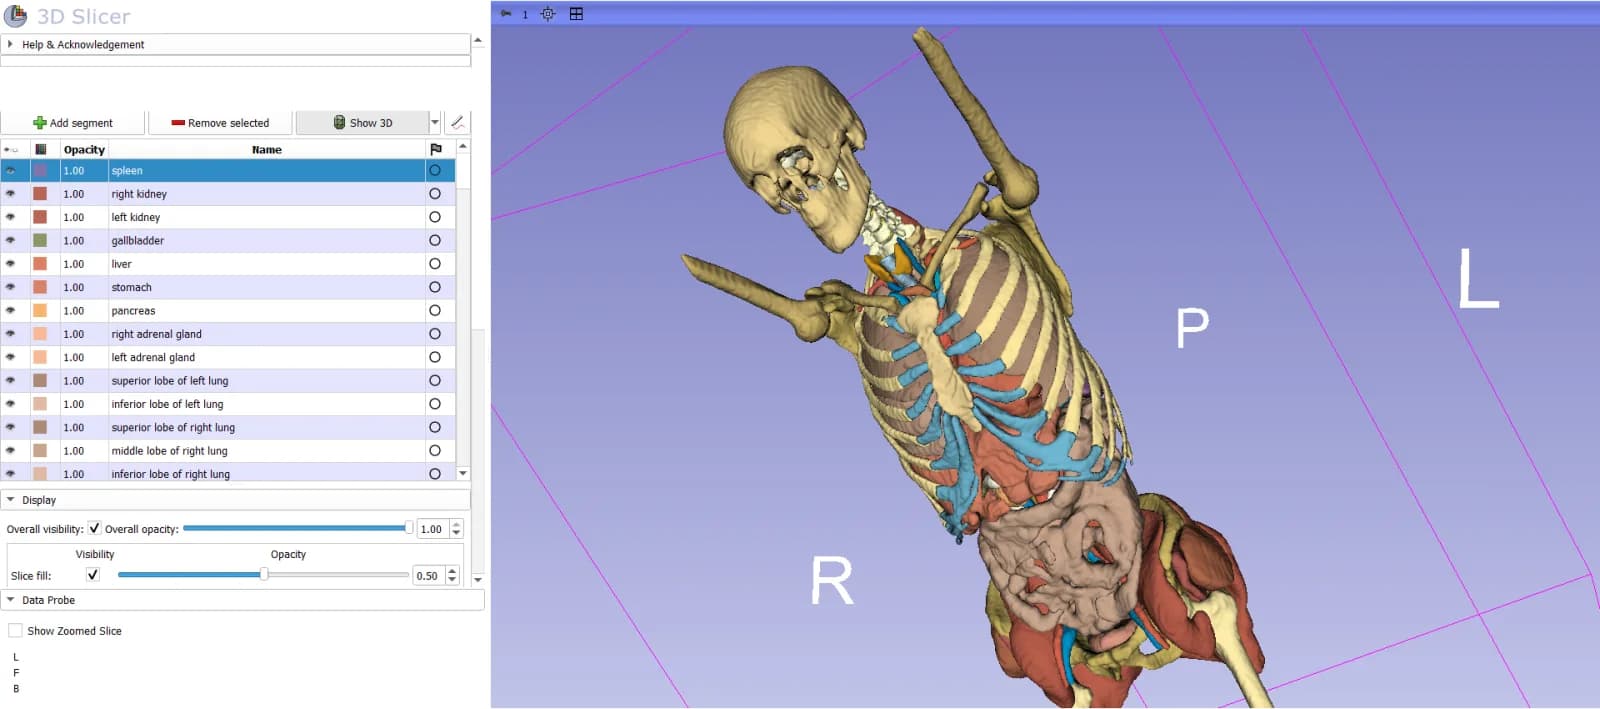1600x709 pixels.
Task: Click superior lobe of left lung status circle
Action: click(435, 381)
